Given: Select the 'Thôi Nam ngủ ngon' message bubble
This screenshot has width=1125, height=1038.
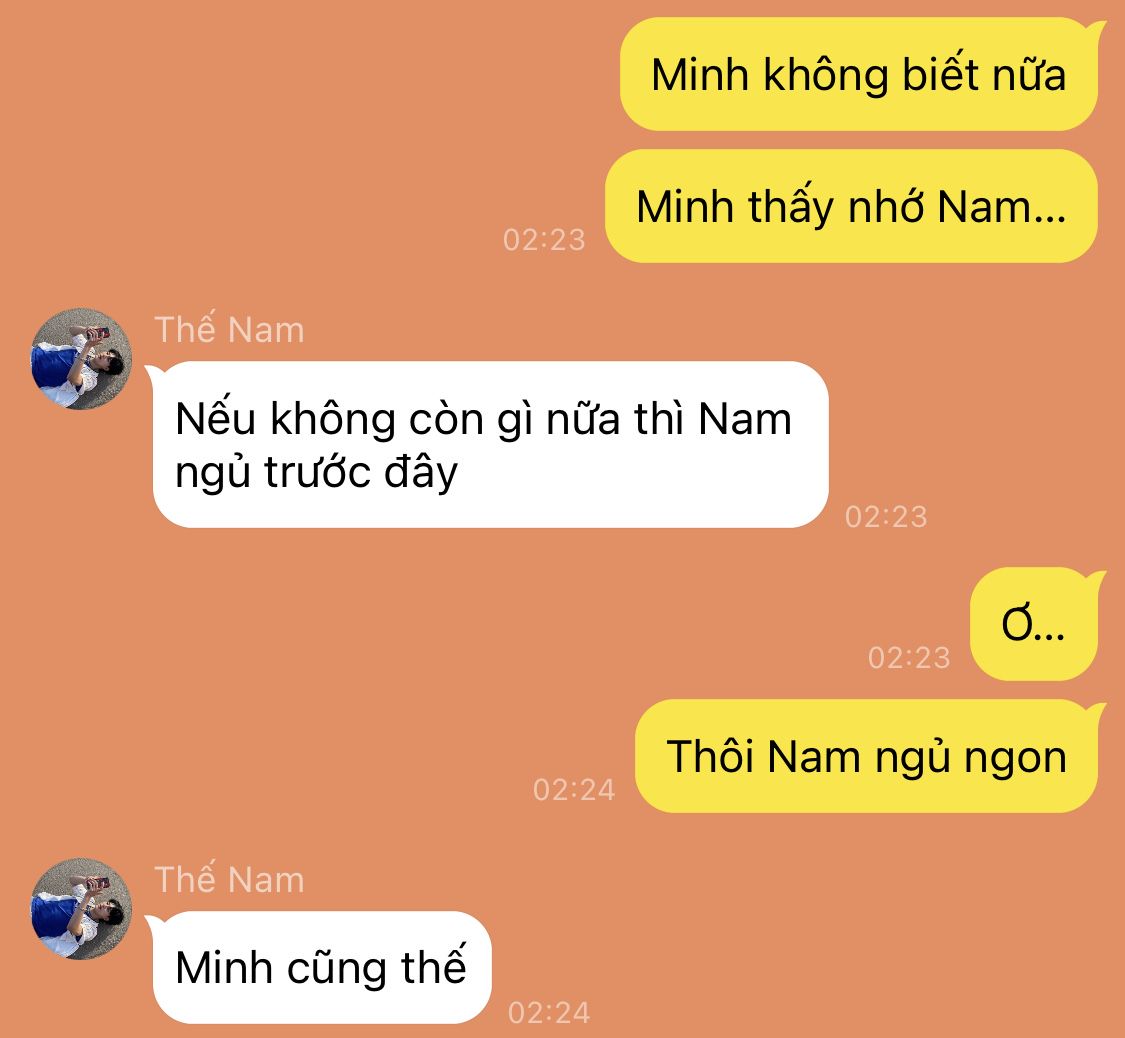Looking at the screenshot, I should tap(867, 756).
